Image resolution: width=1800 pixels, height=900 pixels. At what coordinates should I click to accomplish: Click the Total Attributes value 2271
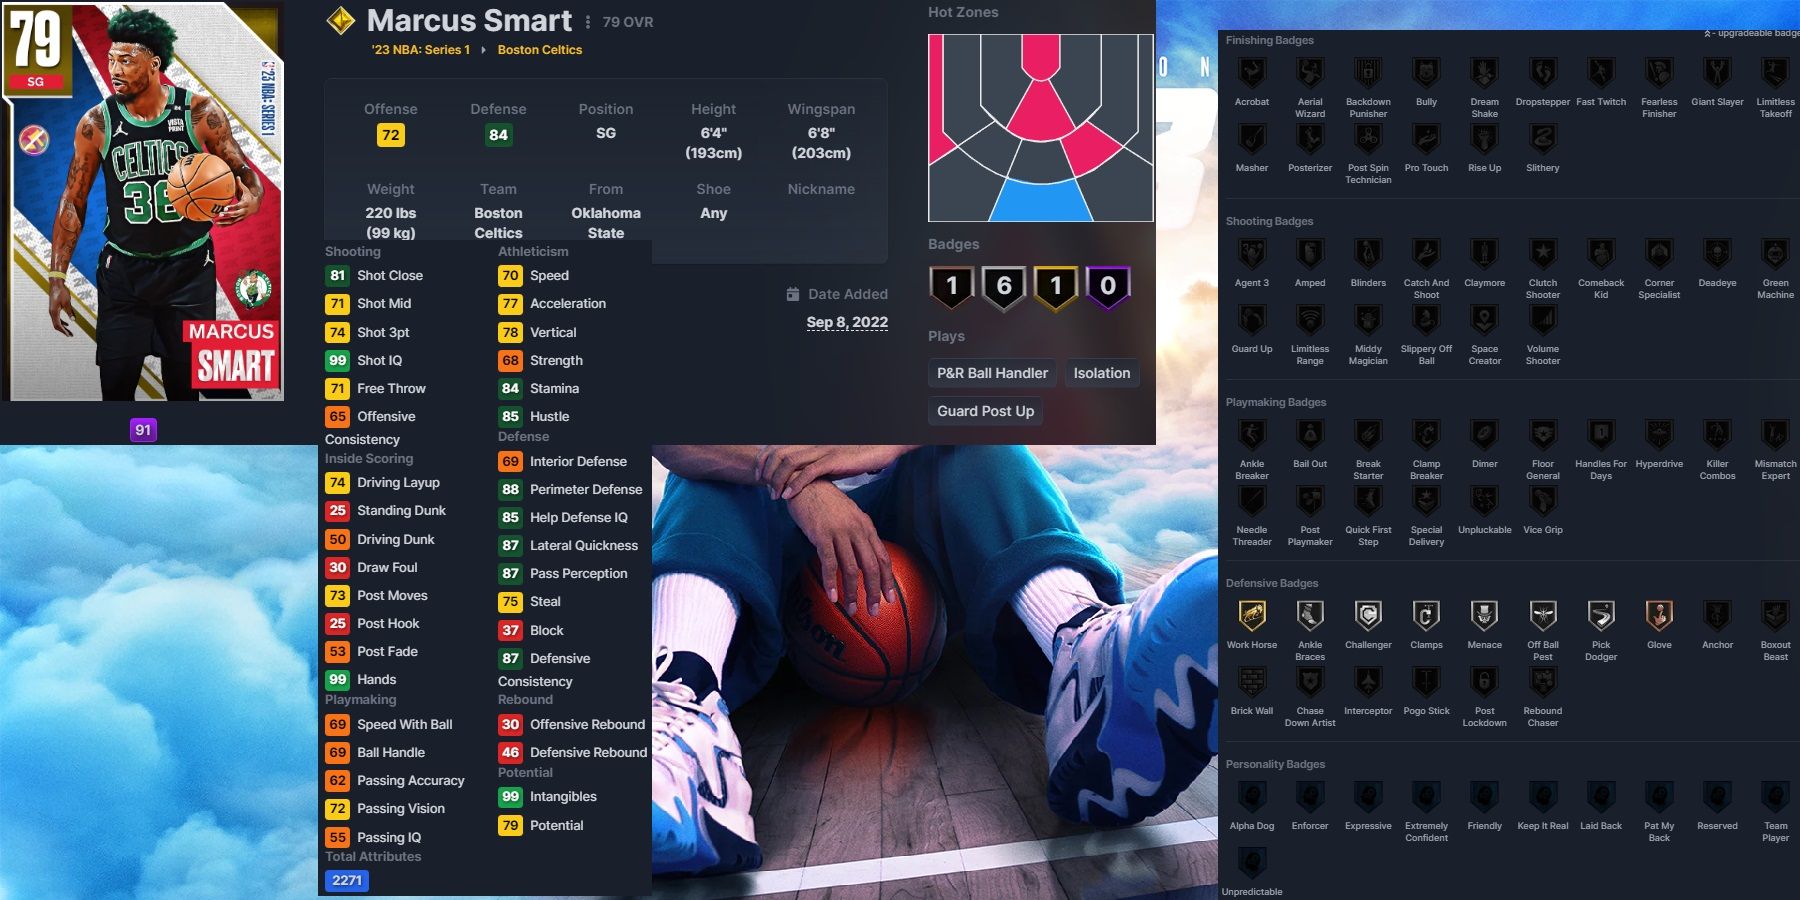[x=347, y=880]
